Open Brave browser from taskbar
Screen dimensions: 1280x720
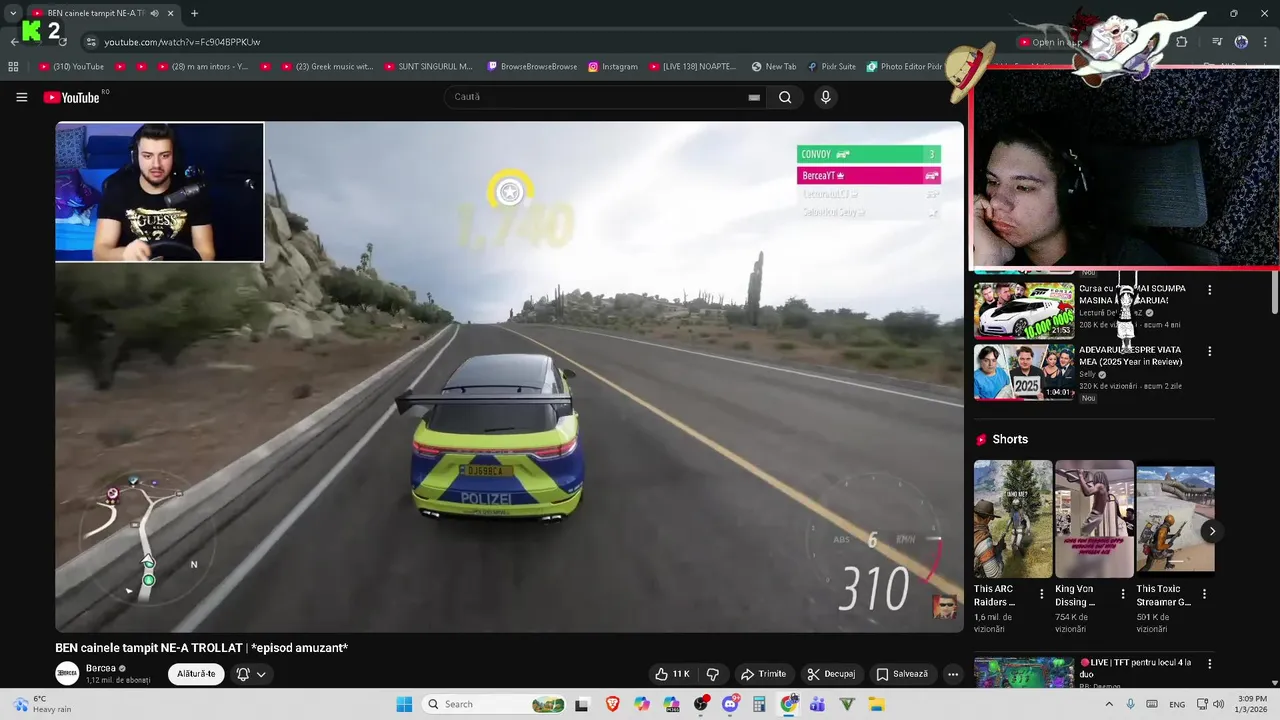click(612, 704)
